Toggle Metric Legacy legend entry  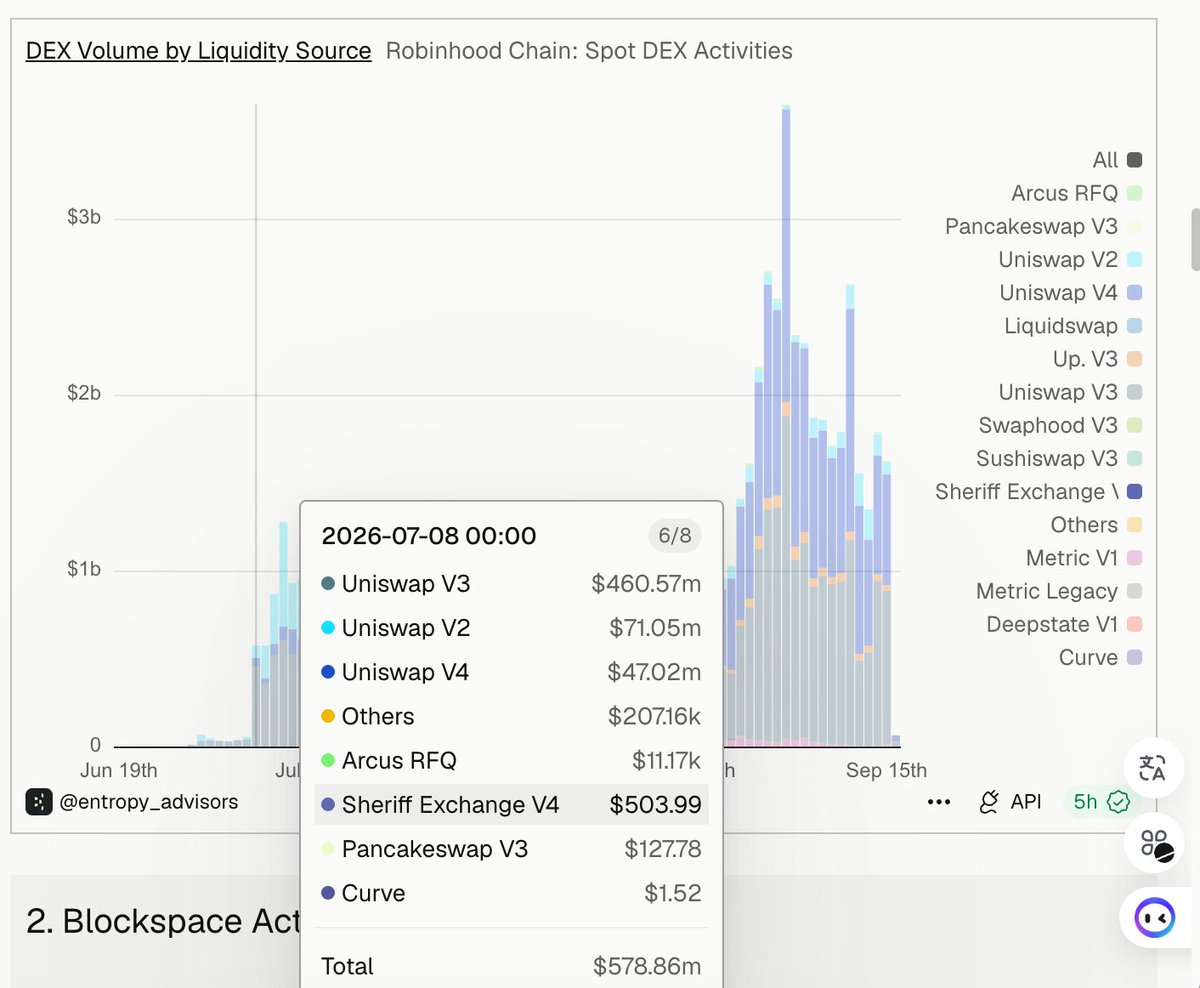pos(1059,591)
